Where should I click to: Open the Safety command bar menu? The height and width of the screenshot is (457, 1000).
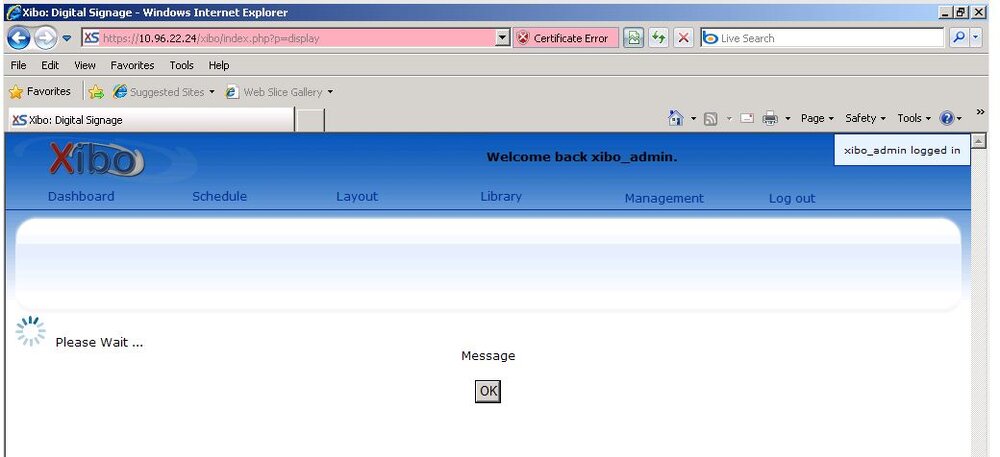[865, 119]
